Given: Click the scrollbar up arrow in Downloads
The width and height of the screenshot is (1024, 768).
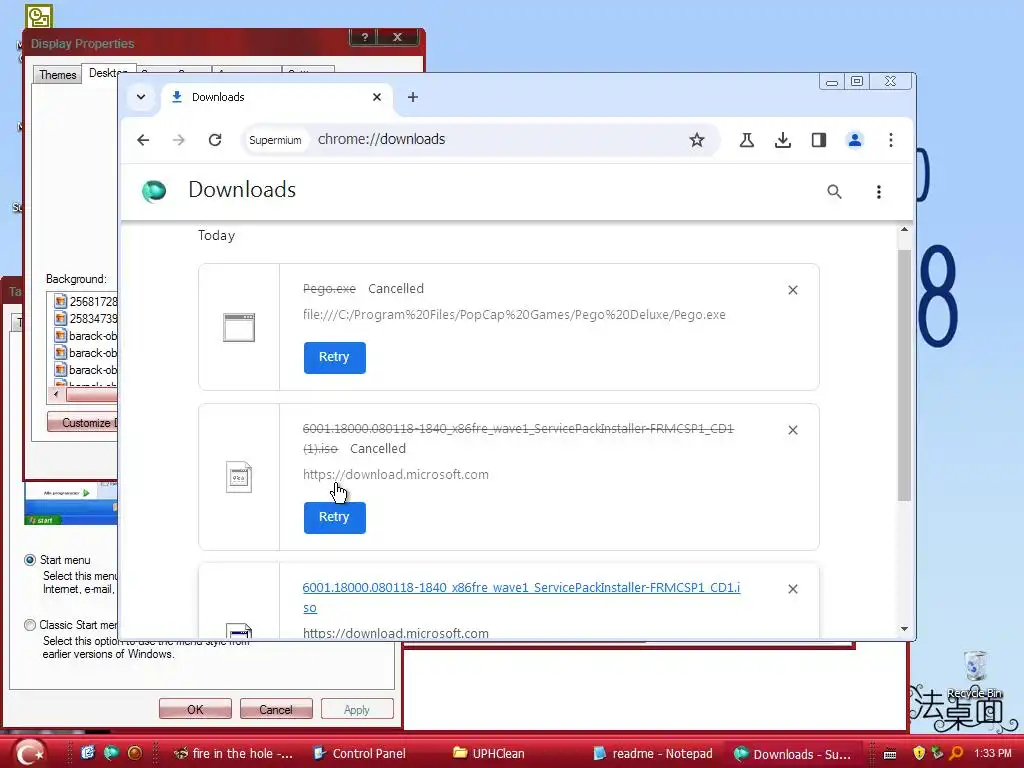Looking at the screenshot, I should 904,229.
